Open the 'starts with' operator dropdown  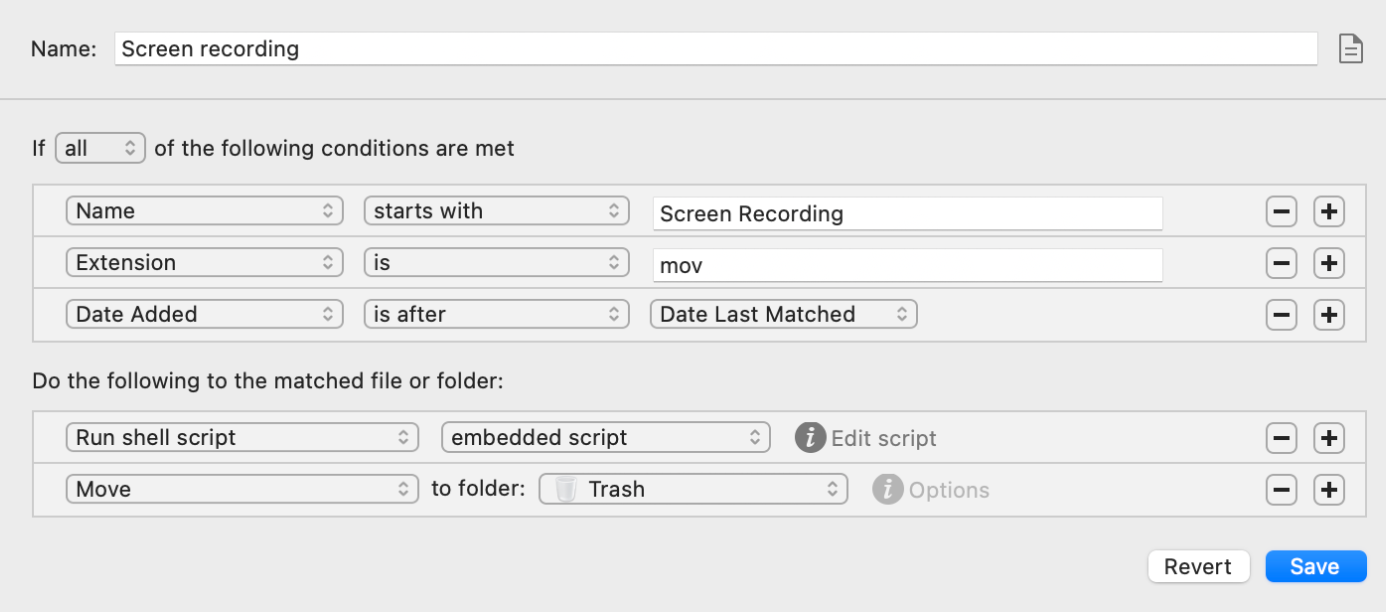[496, 211]
